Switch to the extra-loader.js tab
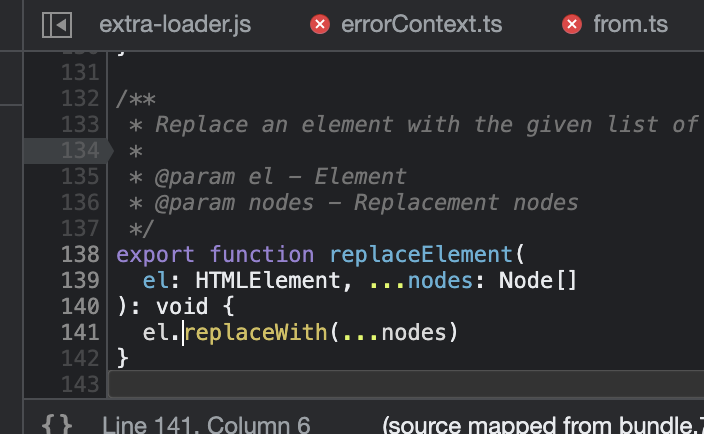Image resolution: width=704 pixels, height=434 pixels. pyautogui.click(x=175, y=24)
